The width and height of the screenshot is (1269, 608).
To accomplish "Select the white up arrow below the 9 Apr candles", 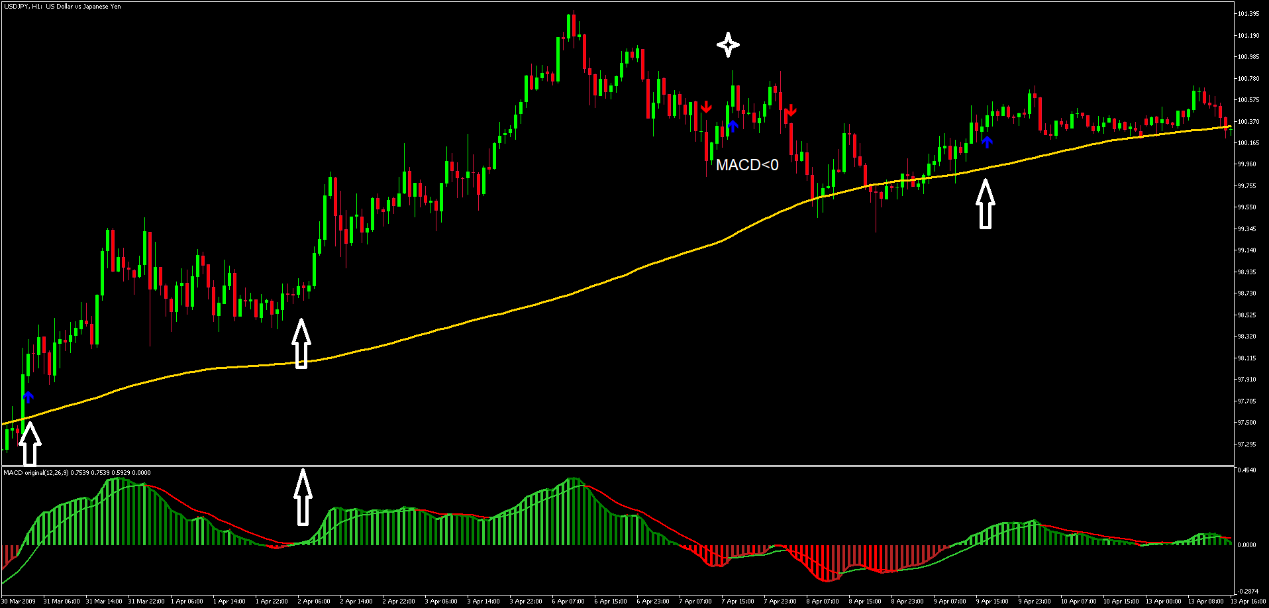I will [x=986, y=204].
